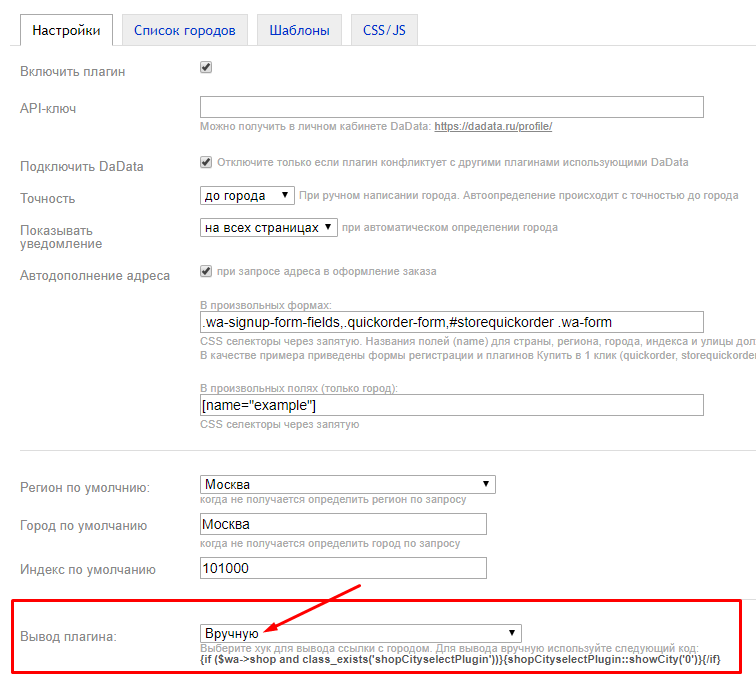Viewport: 756px width, 679px height.
Task: Select the Настройки tab
Action: (66, 30)
